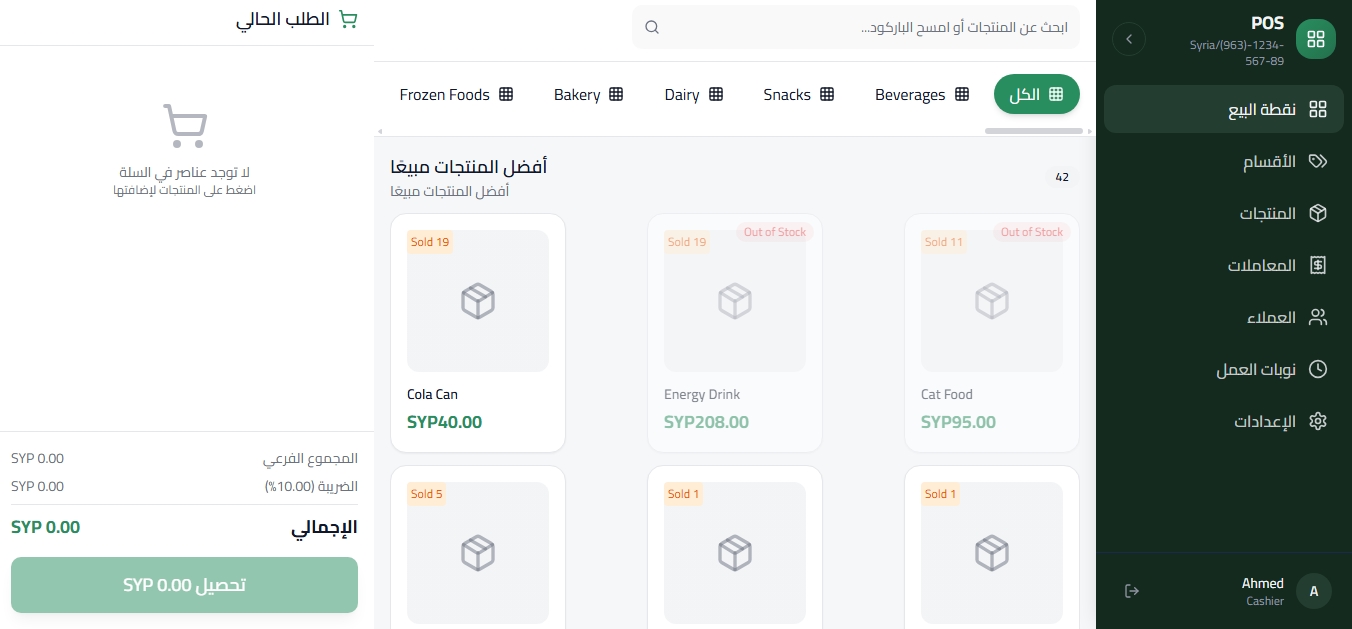Click the shopping cart icon in order header

(x=348, y=20)
